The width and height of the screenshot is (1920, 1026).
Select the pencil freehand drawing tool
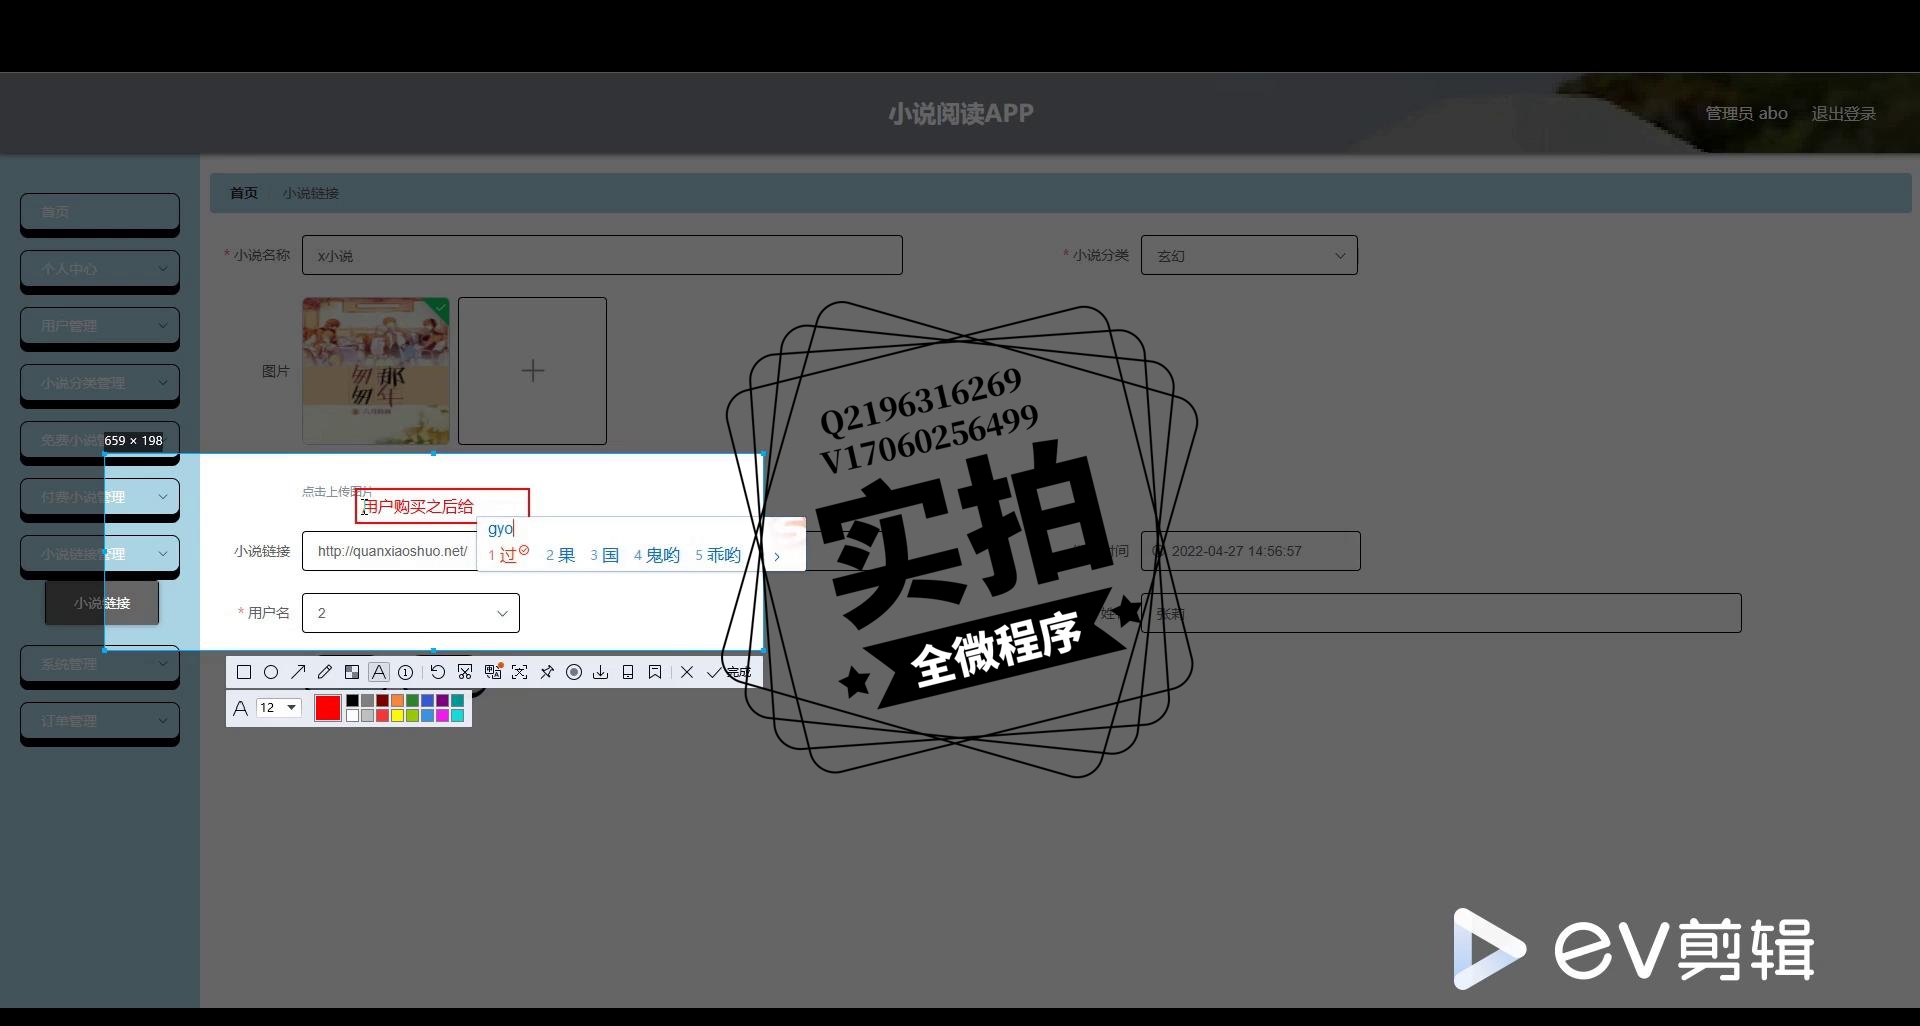pos(324,672)
